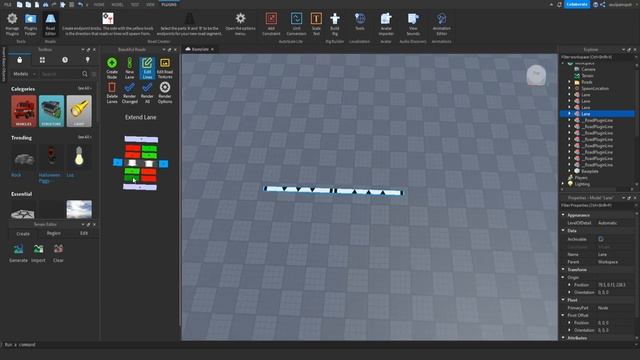Viewport: 640px width, 360px height.
Task: Open the Road Creator options menu gear
Action: [240, 18]
